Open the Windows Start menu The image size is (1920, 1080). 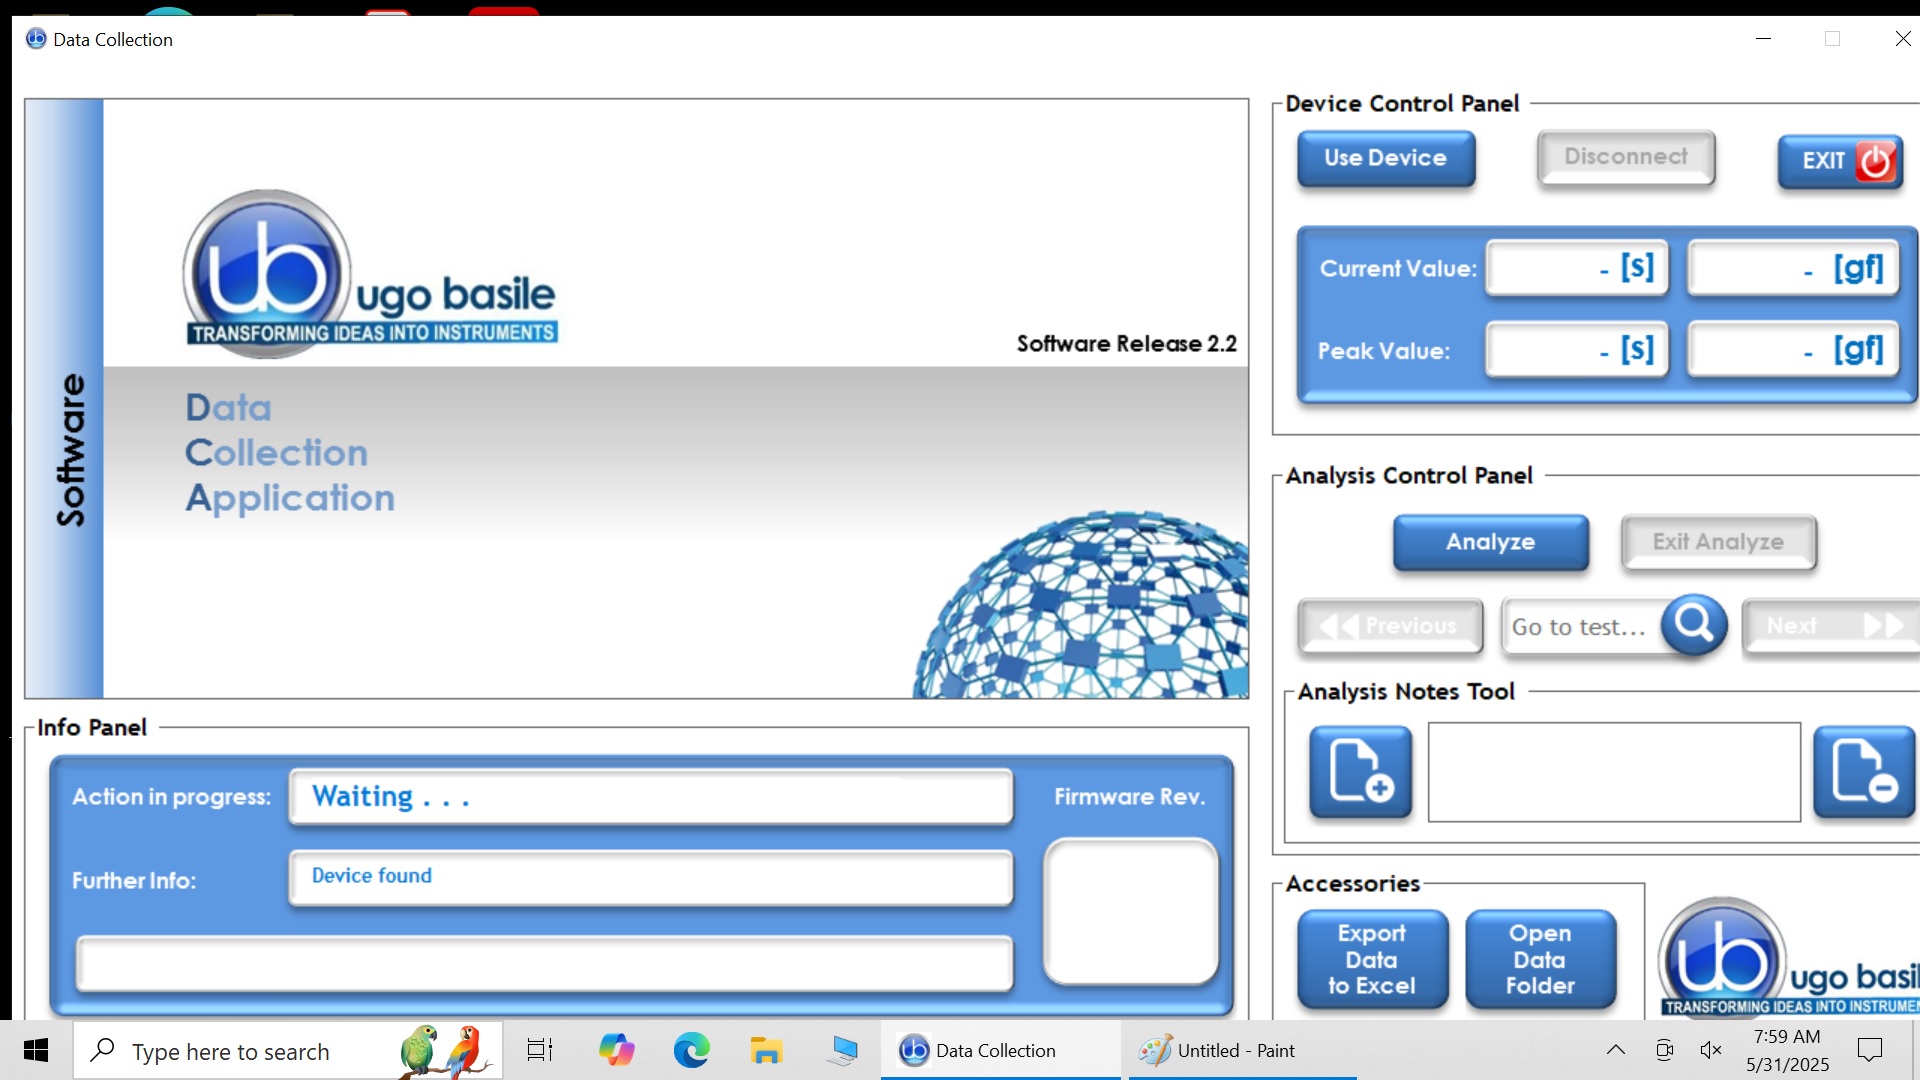[36, 1050]
